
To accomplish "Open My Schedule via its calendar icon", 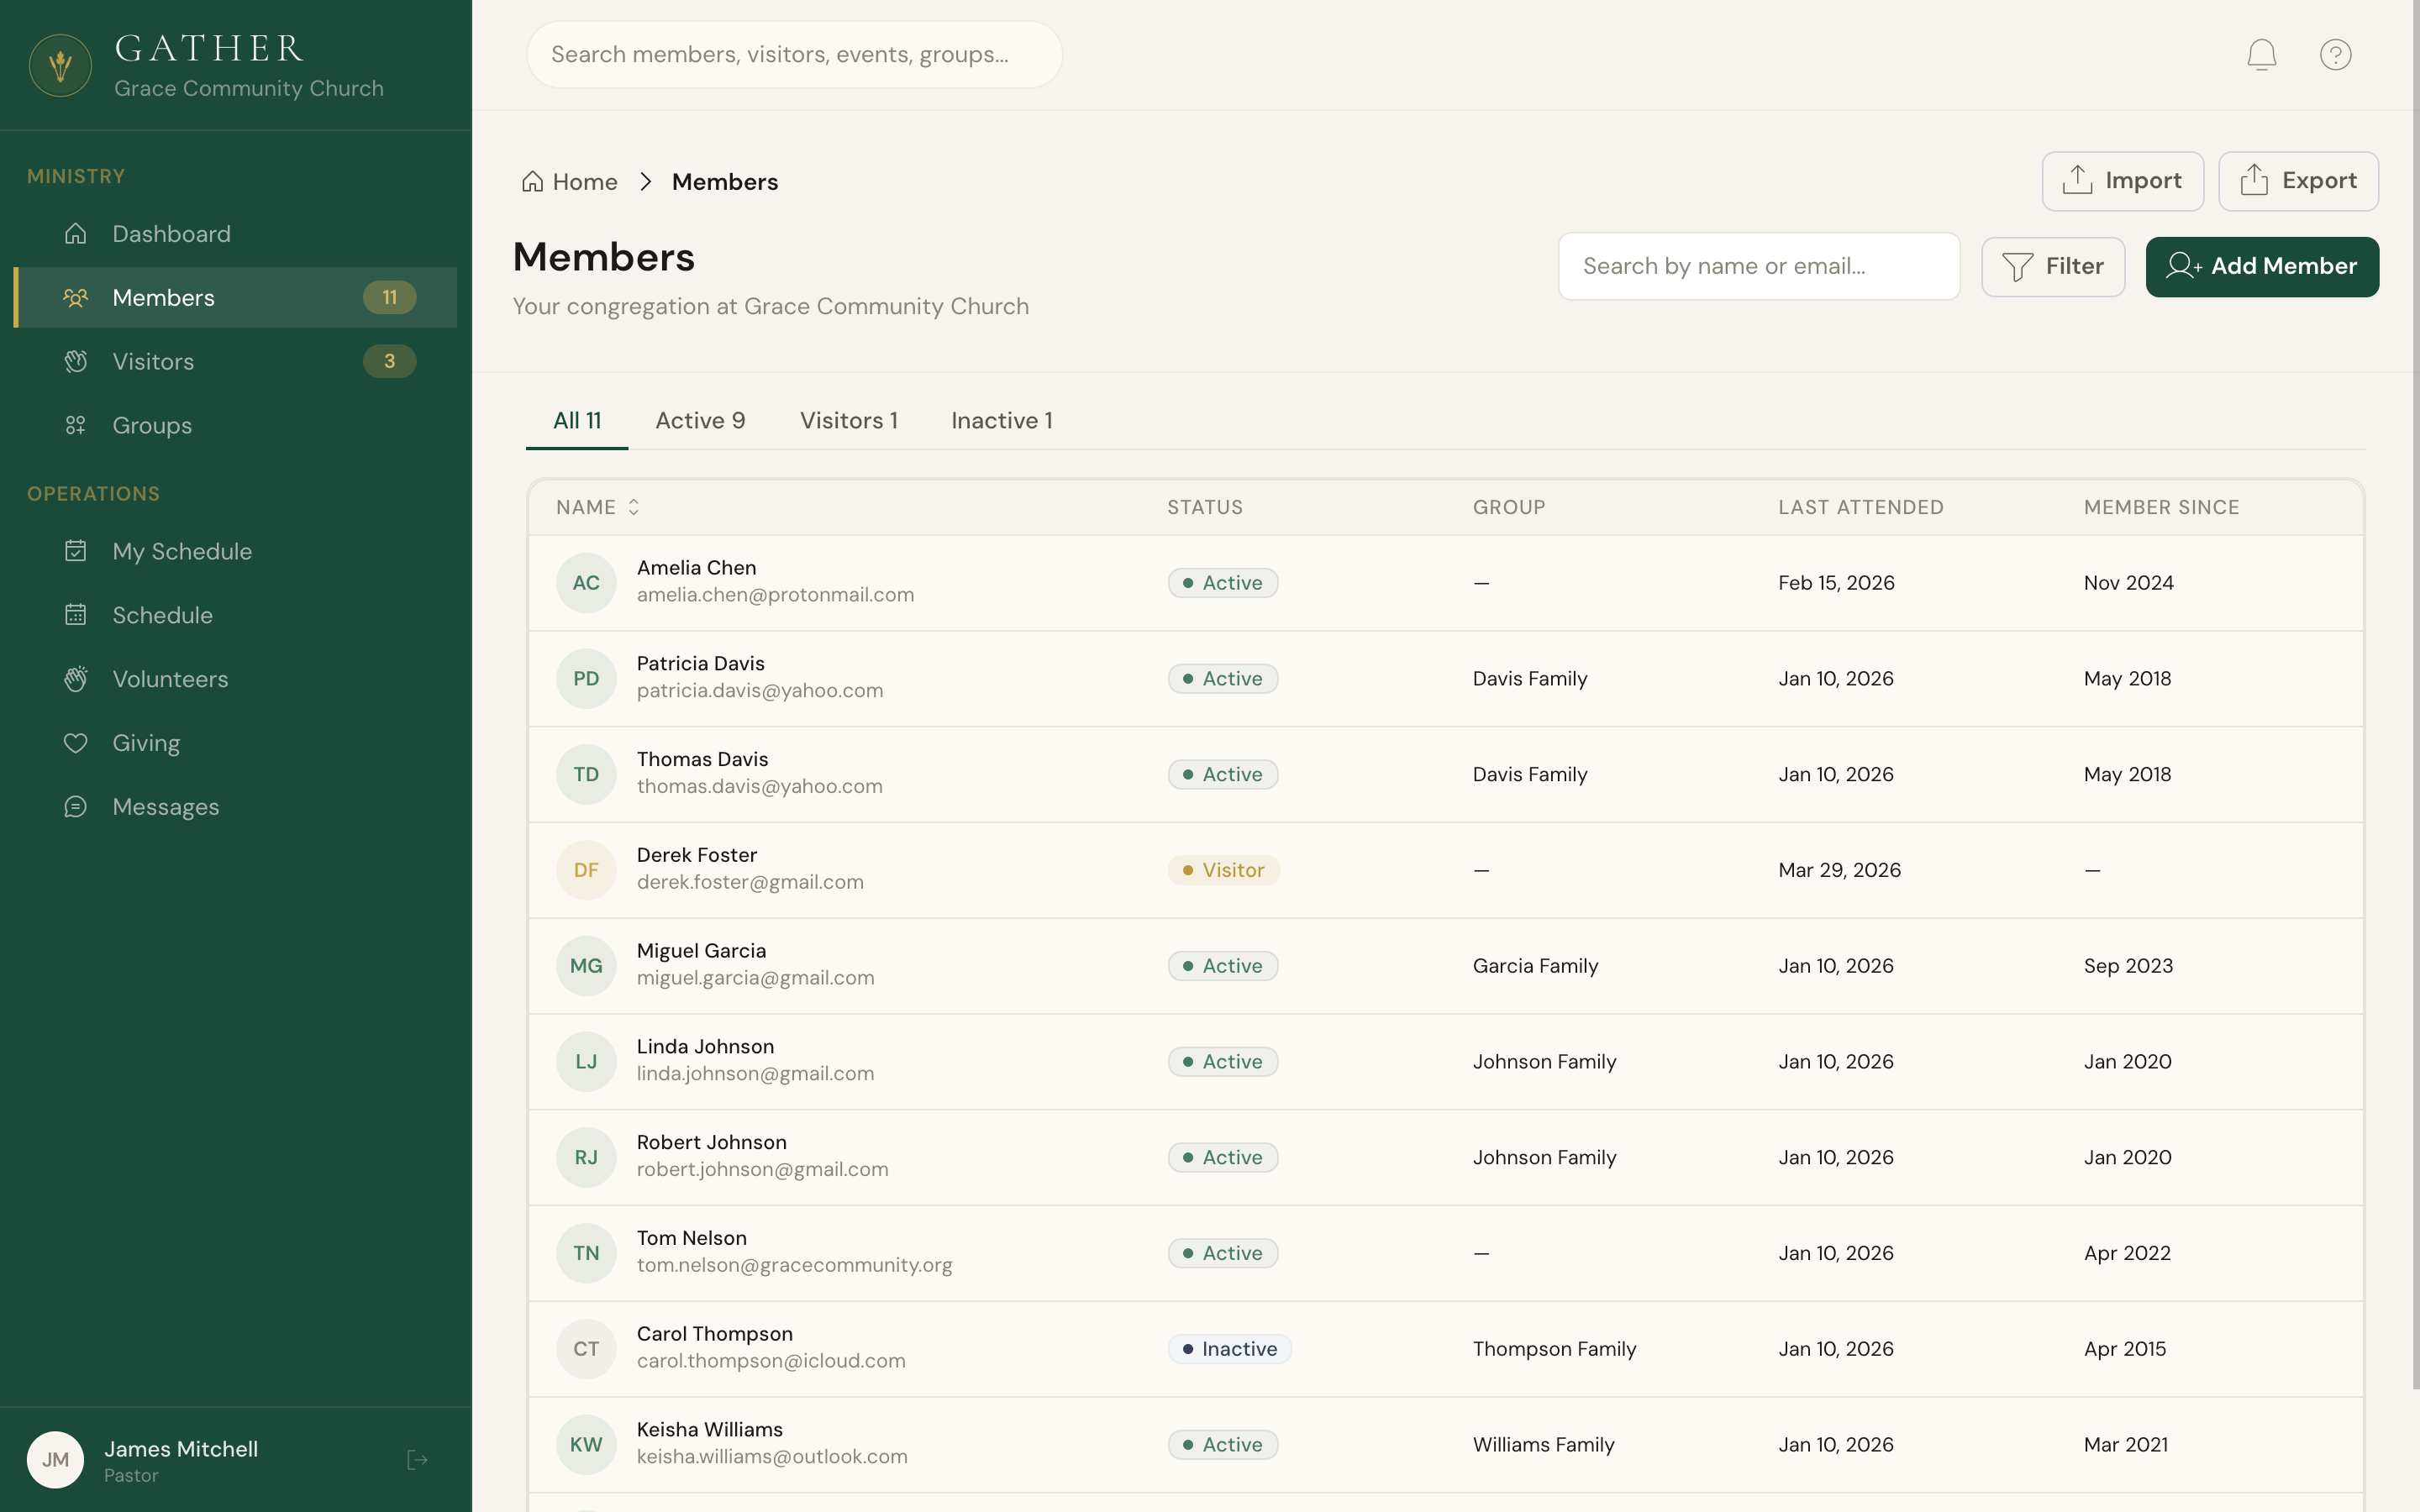I will click(77, 550).
